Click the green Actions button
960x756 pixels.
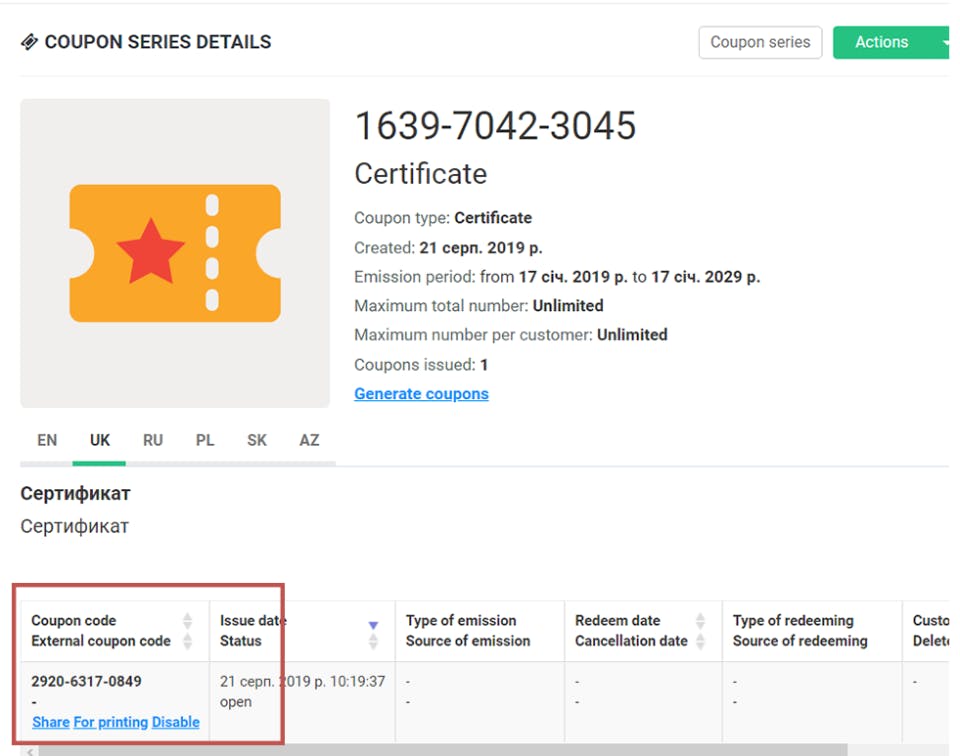tap(881, 42)
